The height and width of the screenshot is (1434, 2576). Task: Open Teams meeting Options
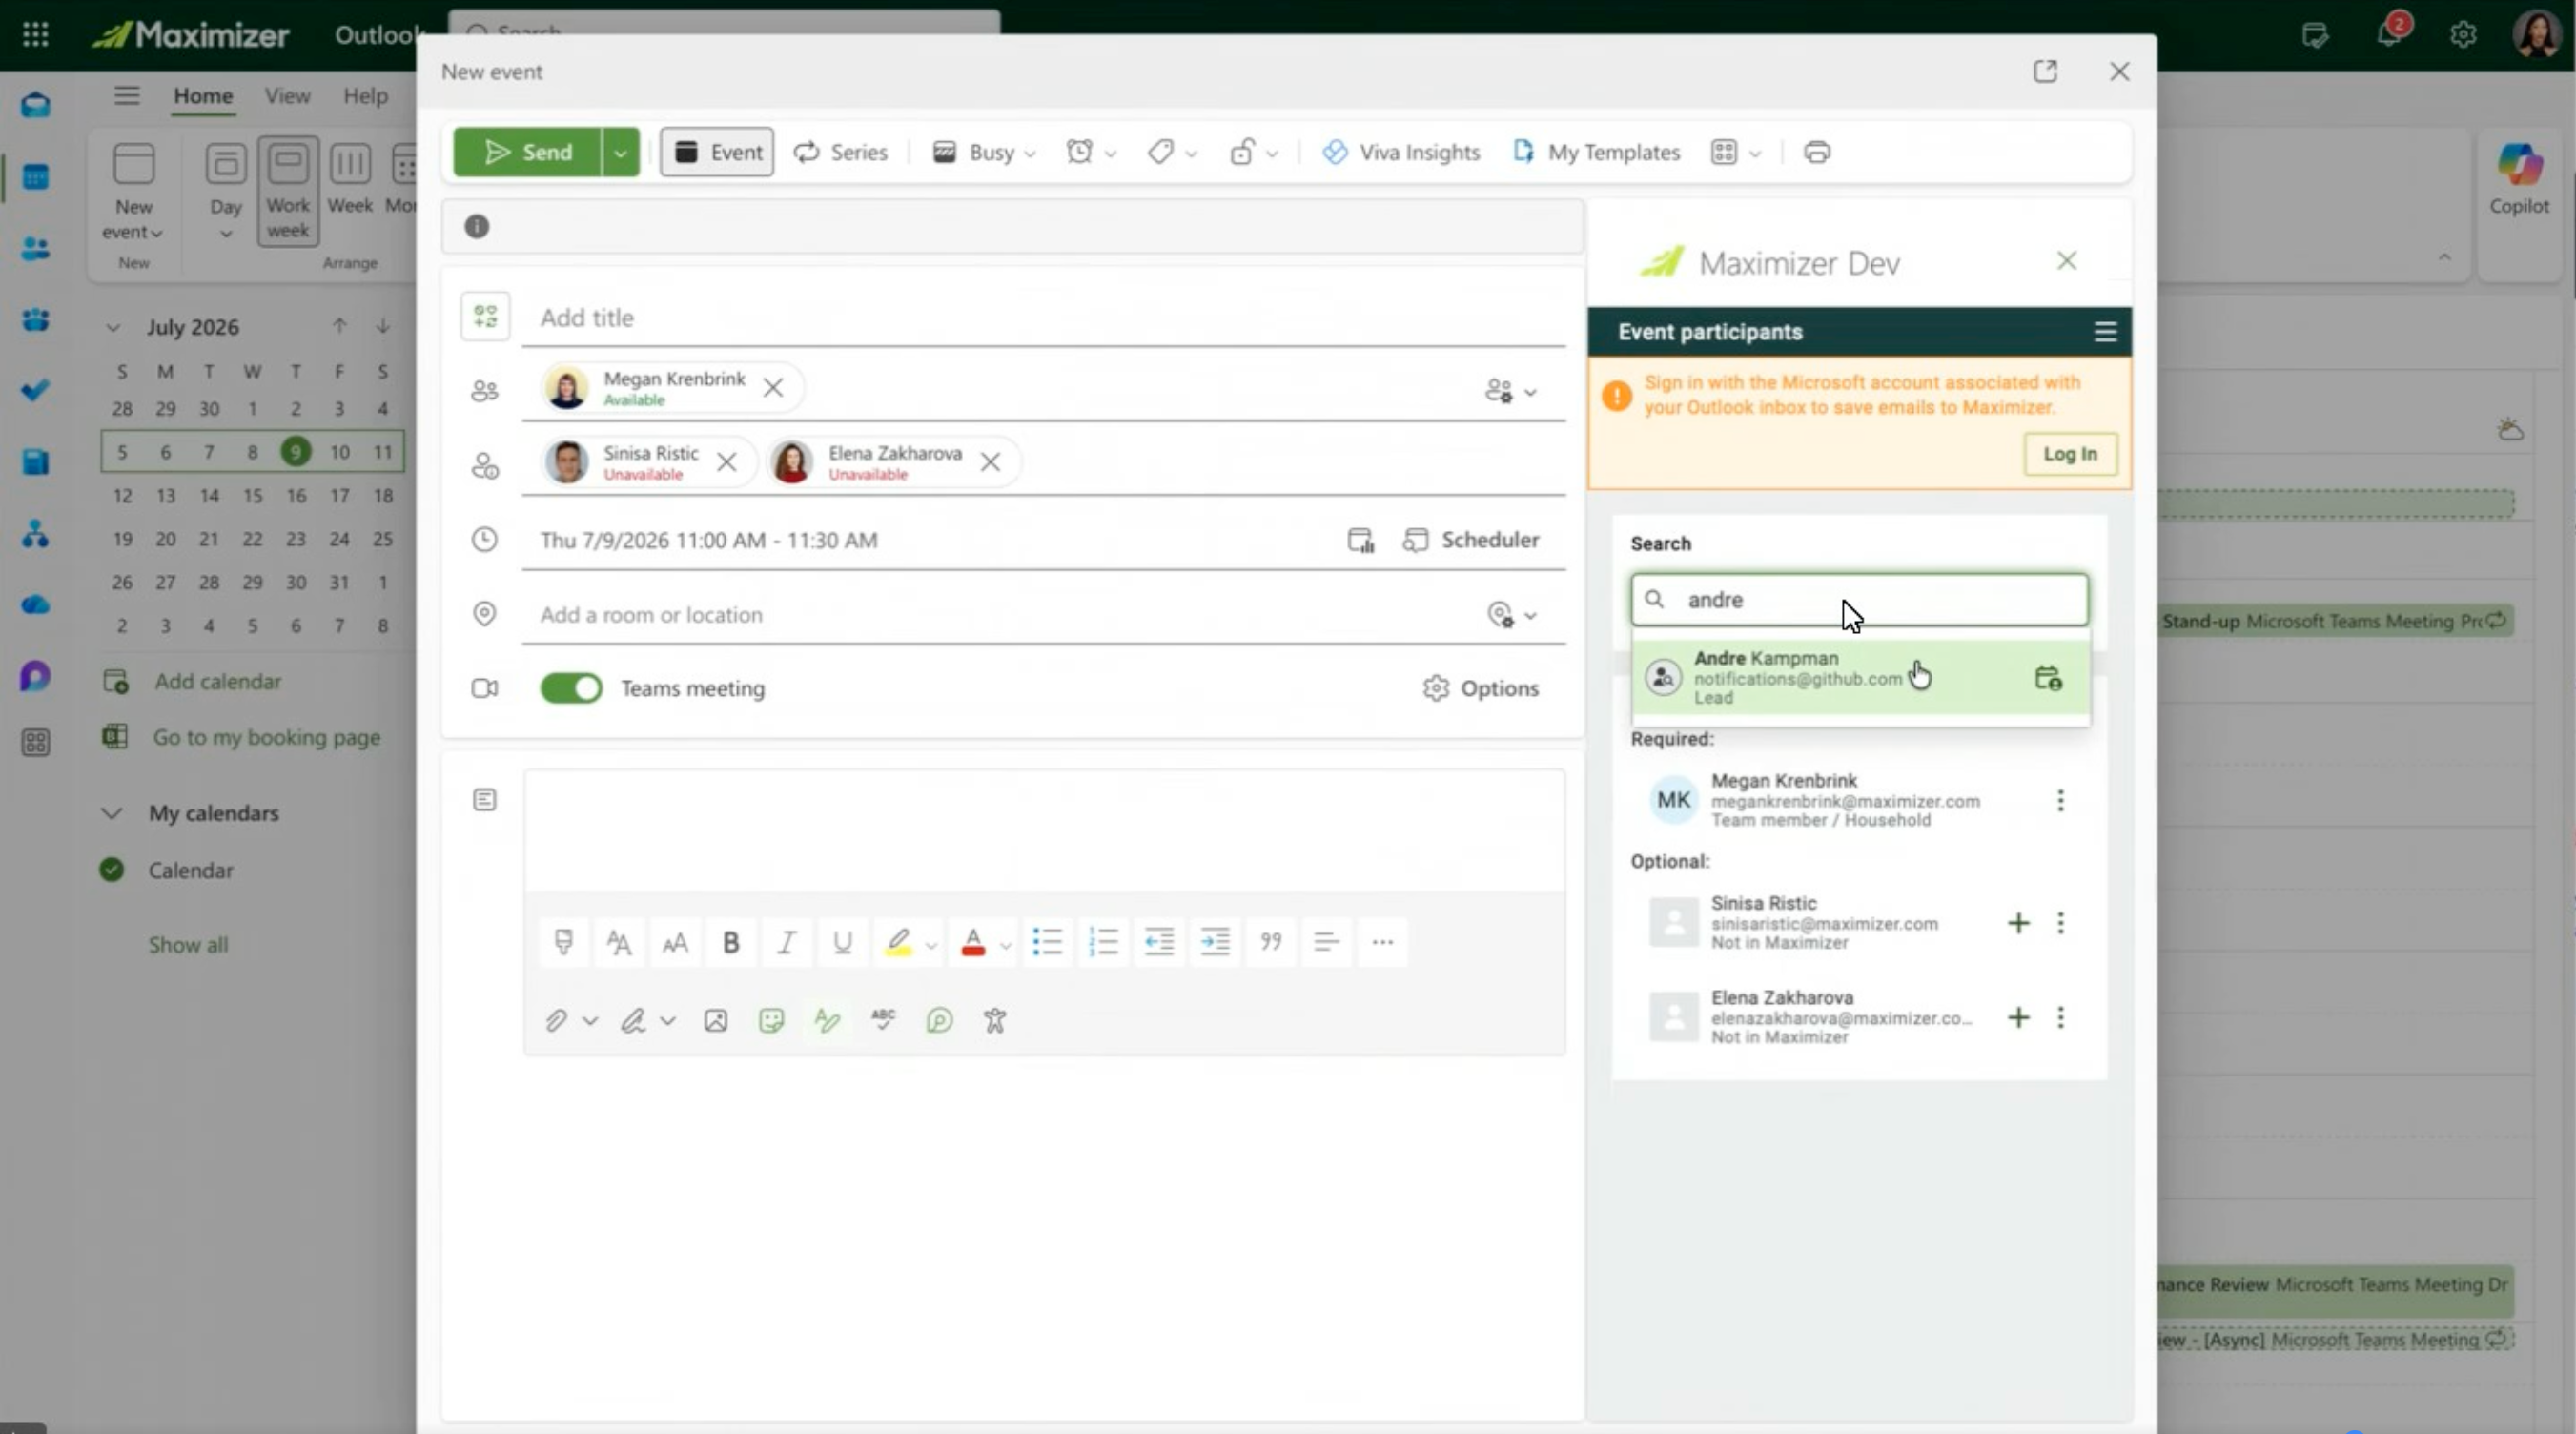tap(1481, 688)
